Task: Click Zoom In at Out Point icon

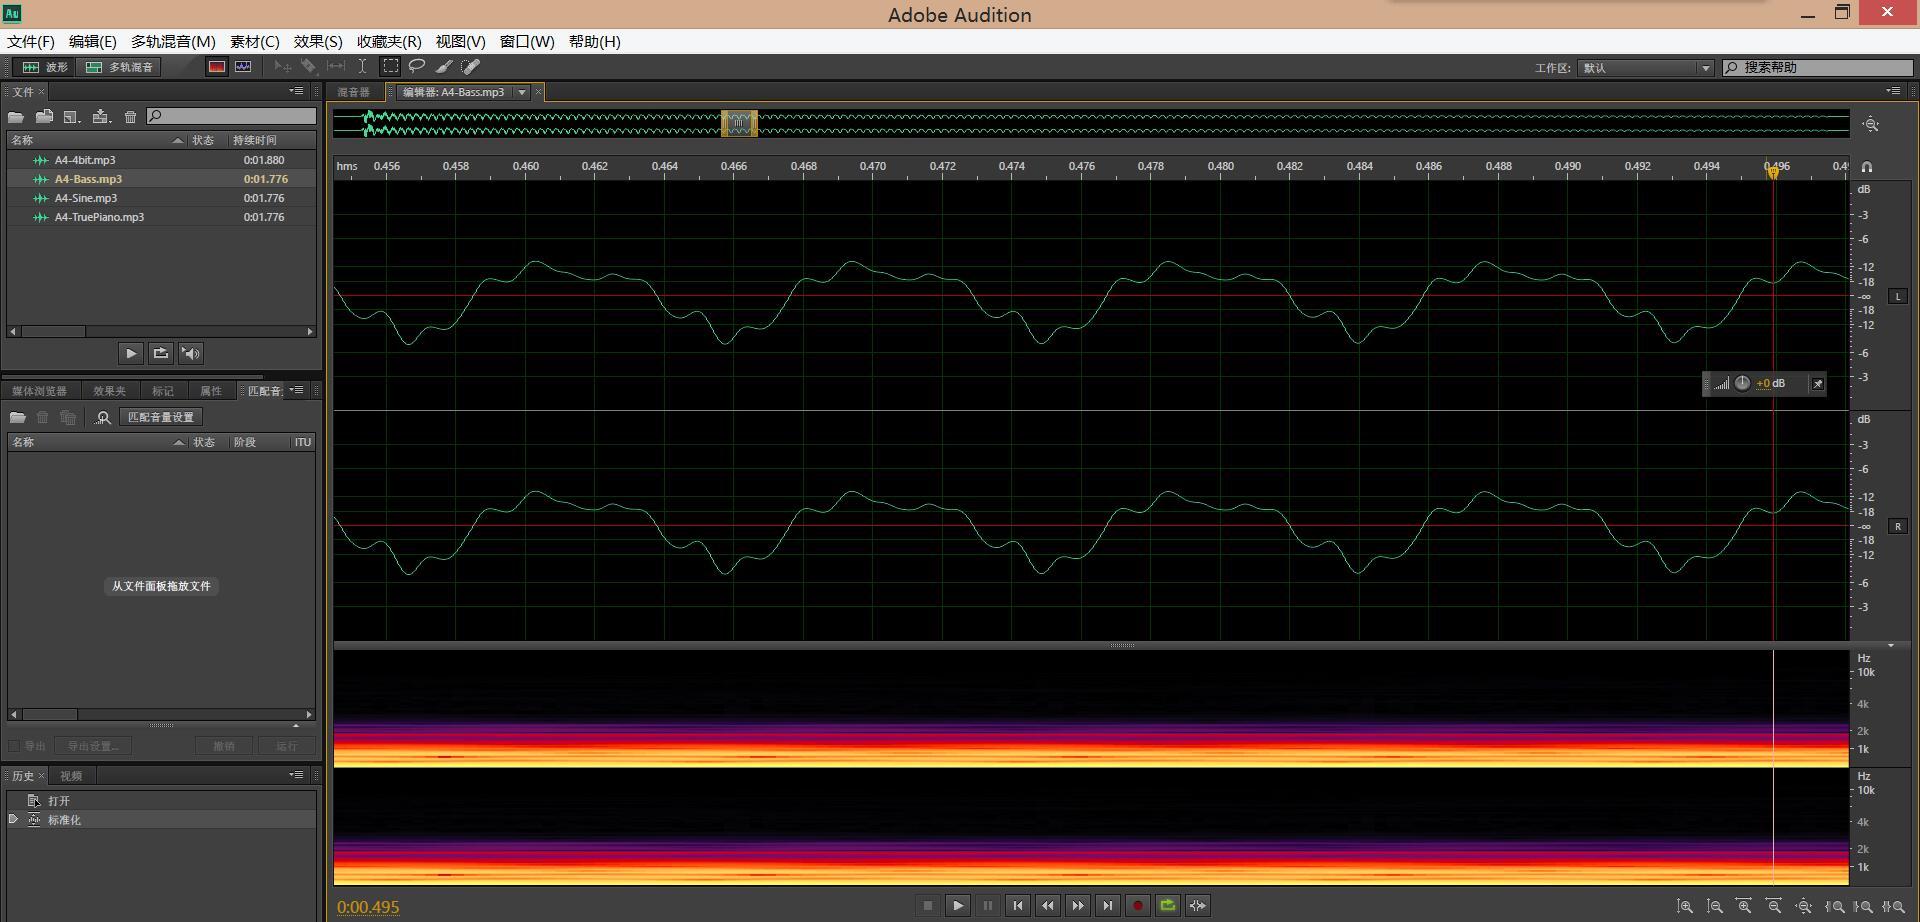Action: coord(1863,907)
